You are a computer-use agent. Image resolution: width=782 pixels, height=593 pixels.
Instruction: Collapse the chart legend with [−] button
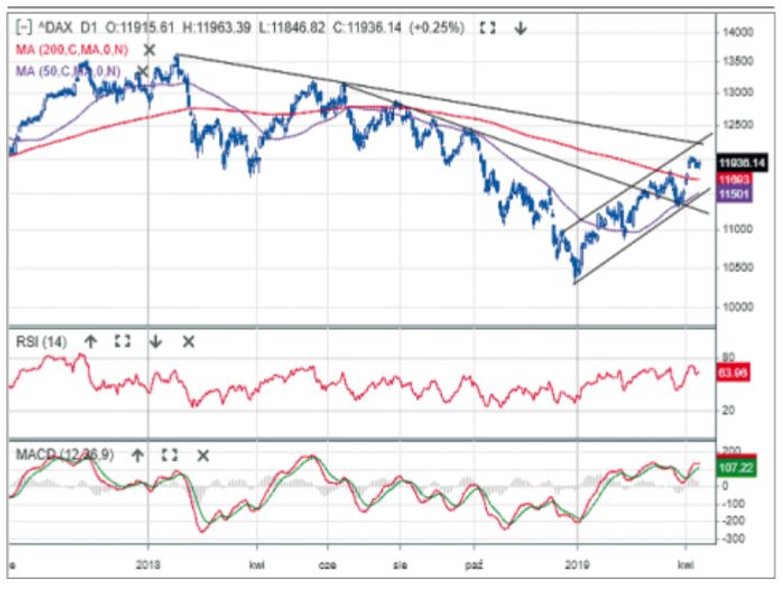pos(24,28)
